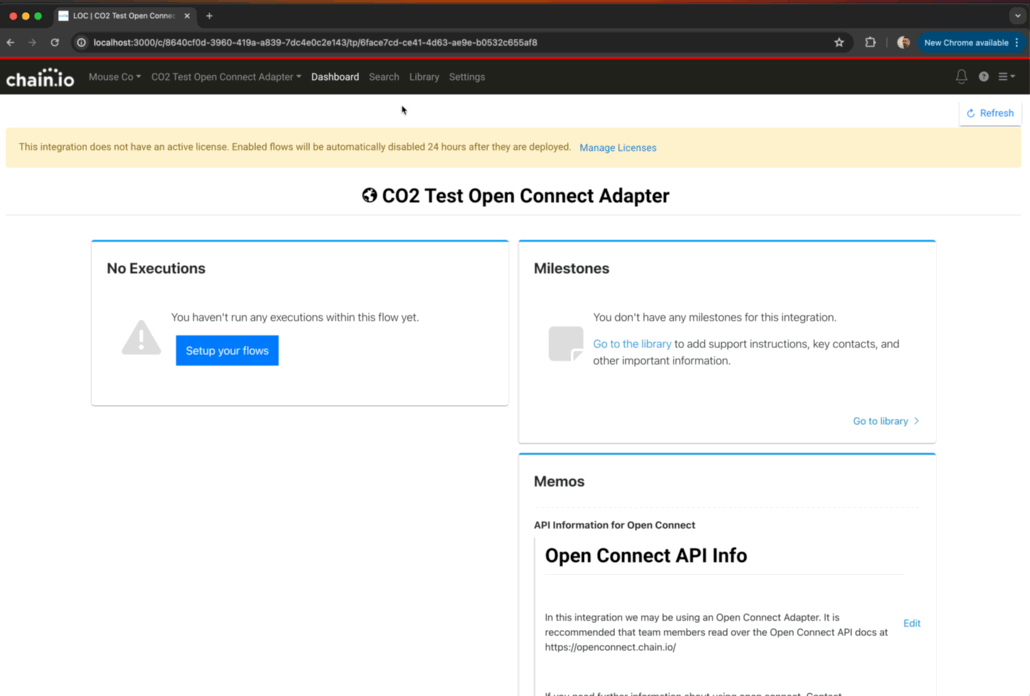Open a new browser tab

click(x=210, y=16)
